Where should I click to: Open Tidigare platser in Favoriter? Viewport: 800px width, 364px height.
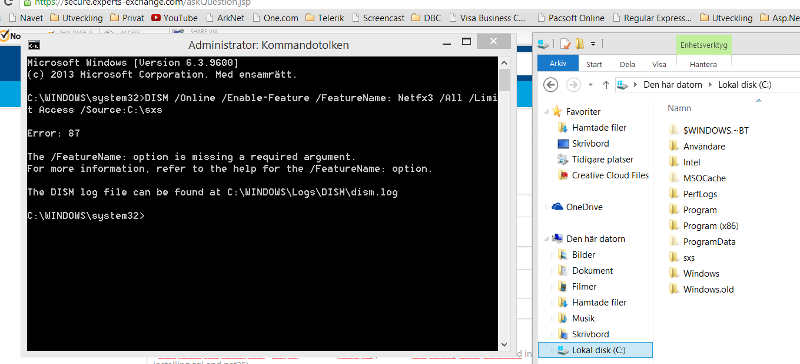coord(595,159)
